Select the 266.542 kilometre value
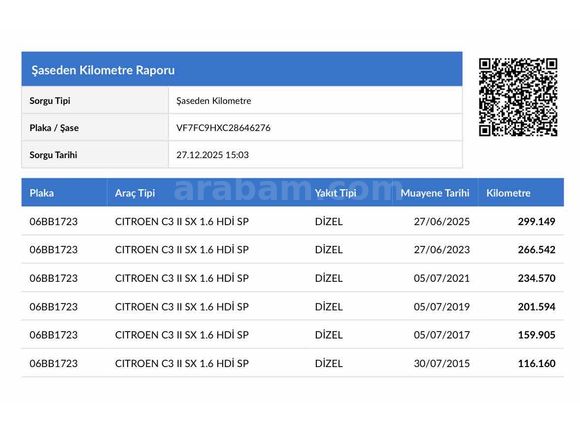 click(536, 250)
